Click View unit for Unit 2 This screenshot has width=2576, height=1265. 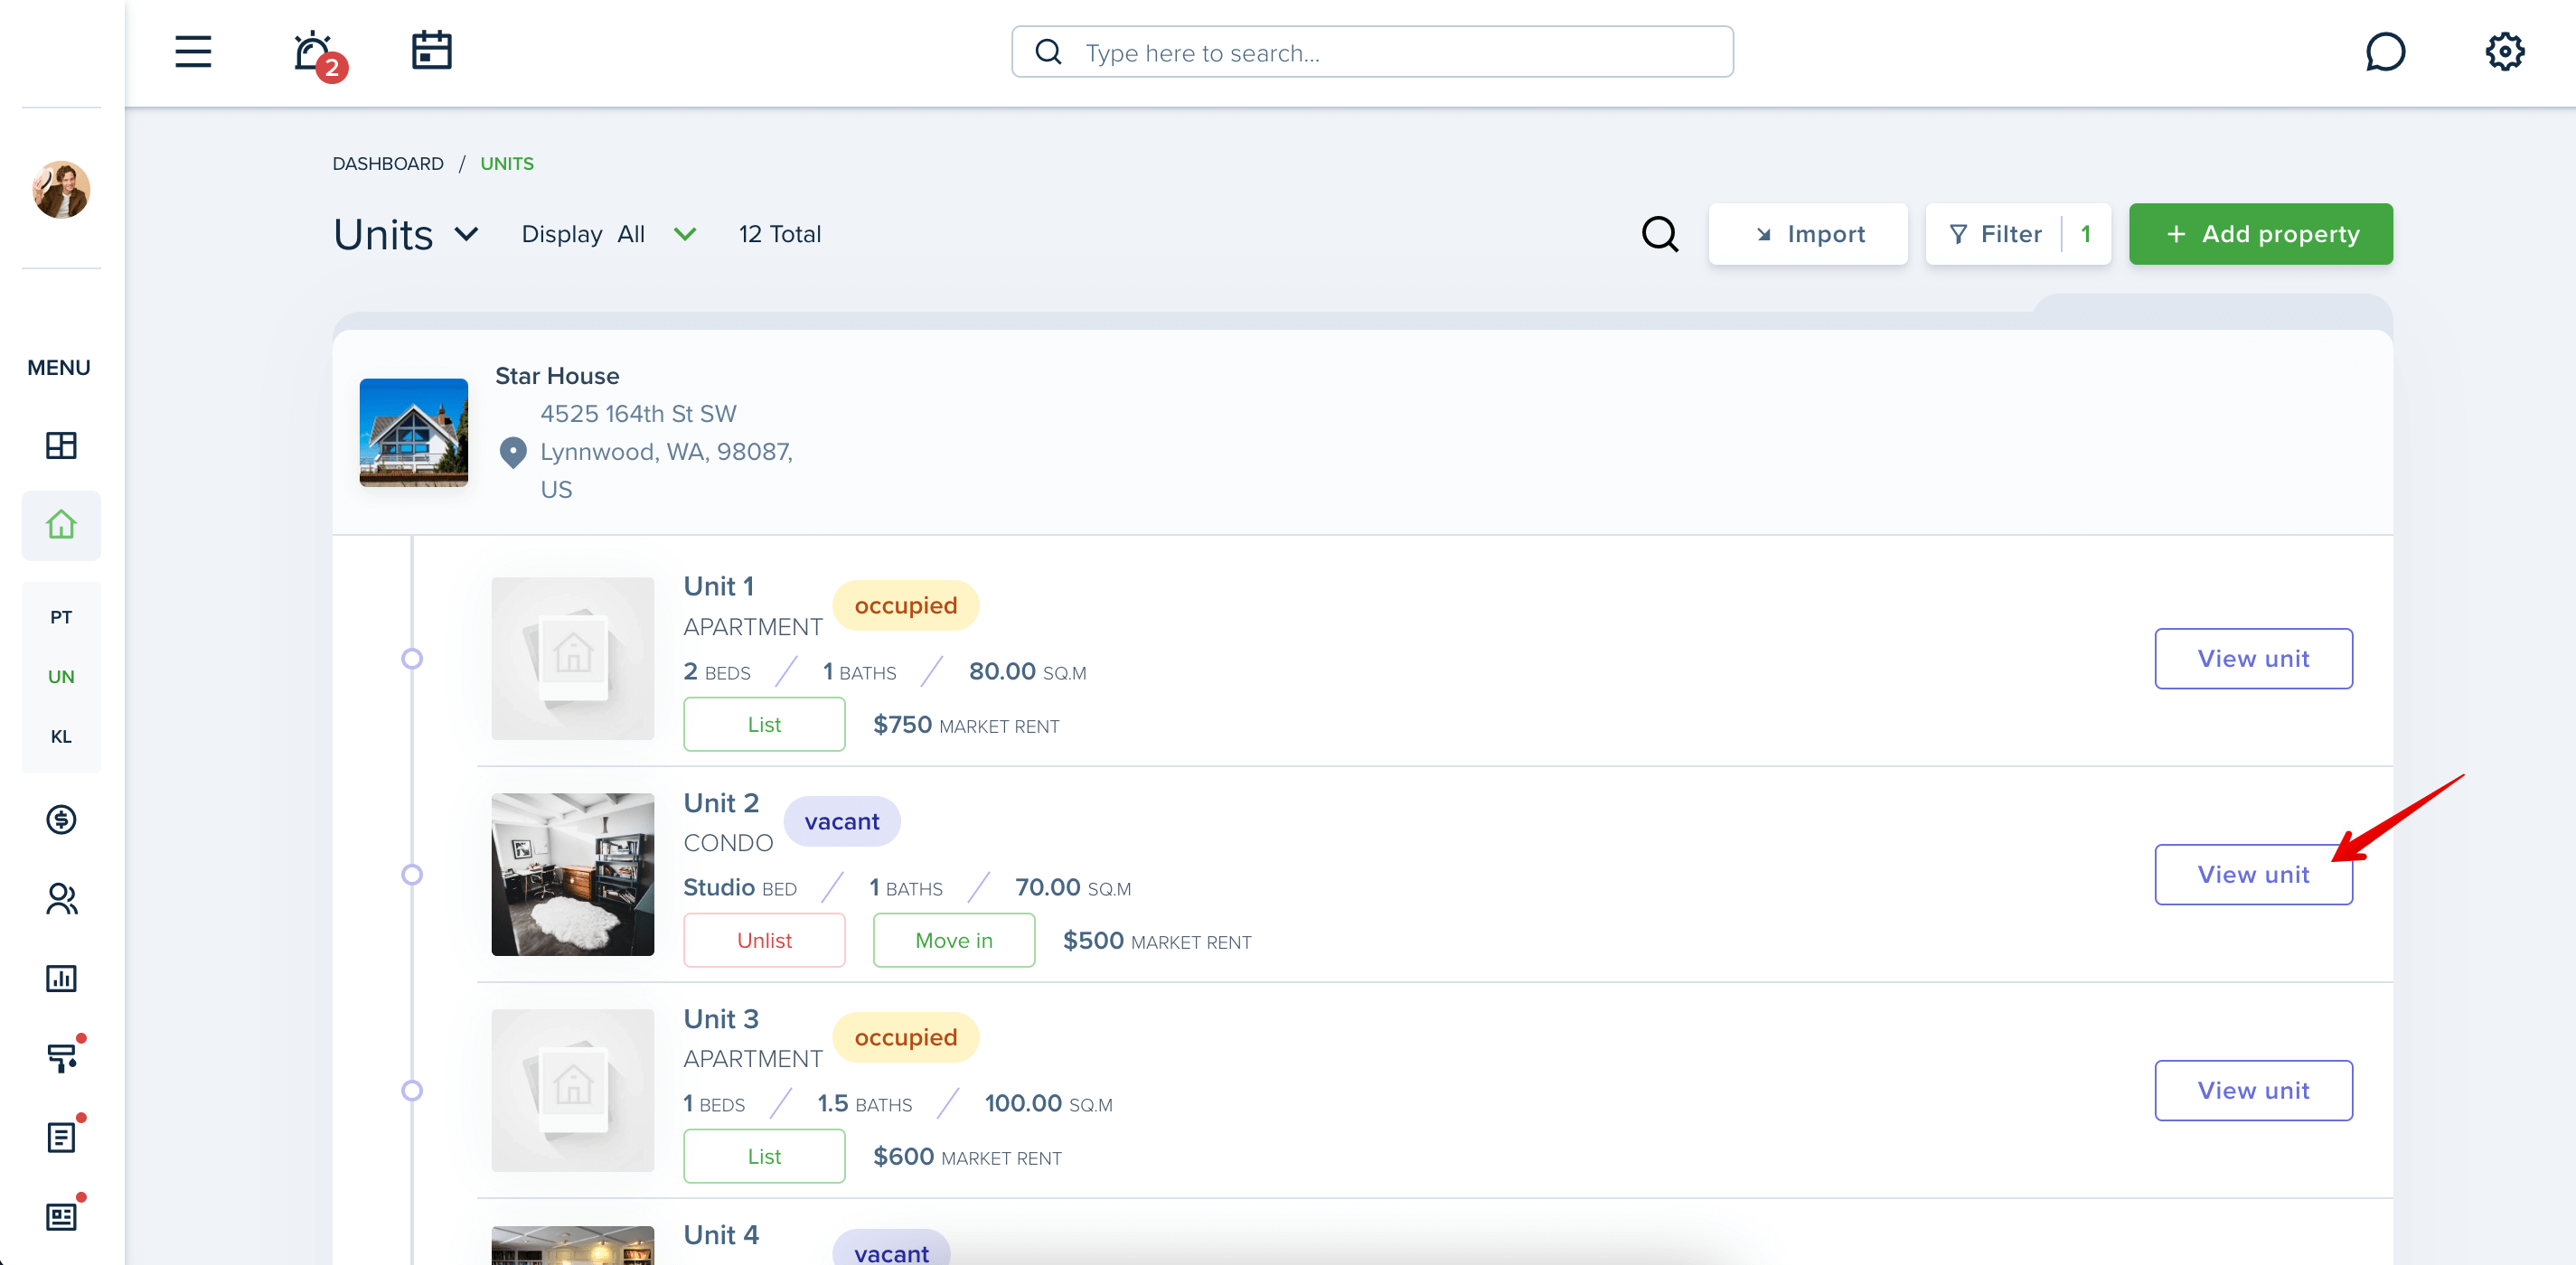2253,875
